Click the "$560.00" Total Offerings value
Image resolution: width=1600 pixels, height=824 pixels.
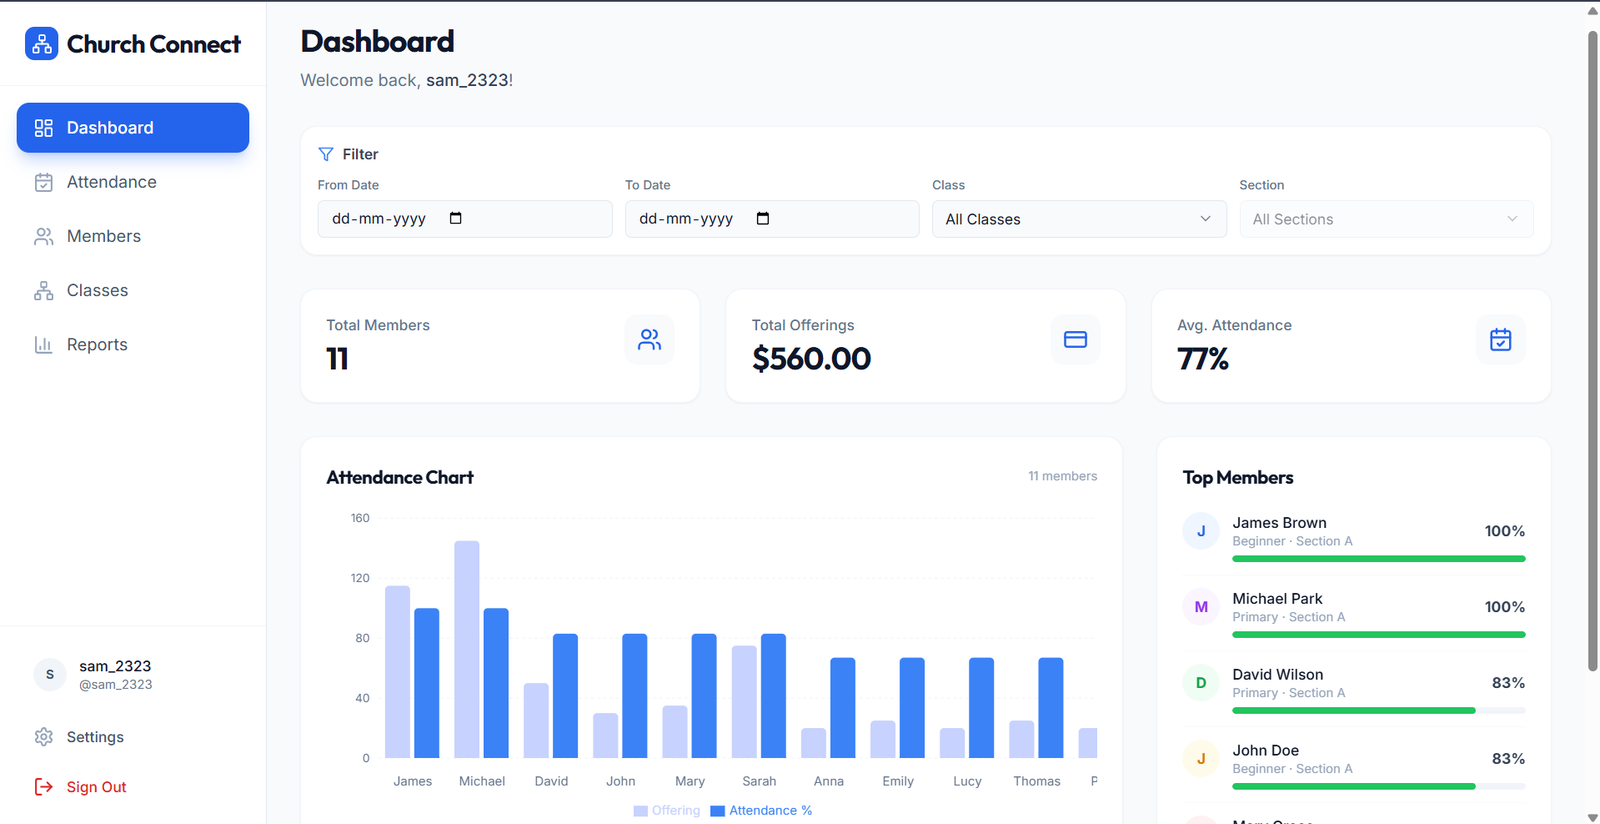[811, 358]
